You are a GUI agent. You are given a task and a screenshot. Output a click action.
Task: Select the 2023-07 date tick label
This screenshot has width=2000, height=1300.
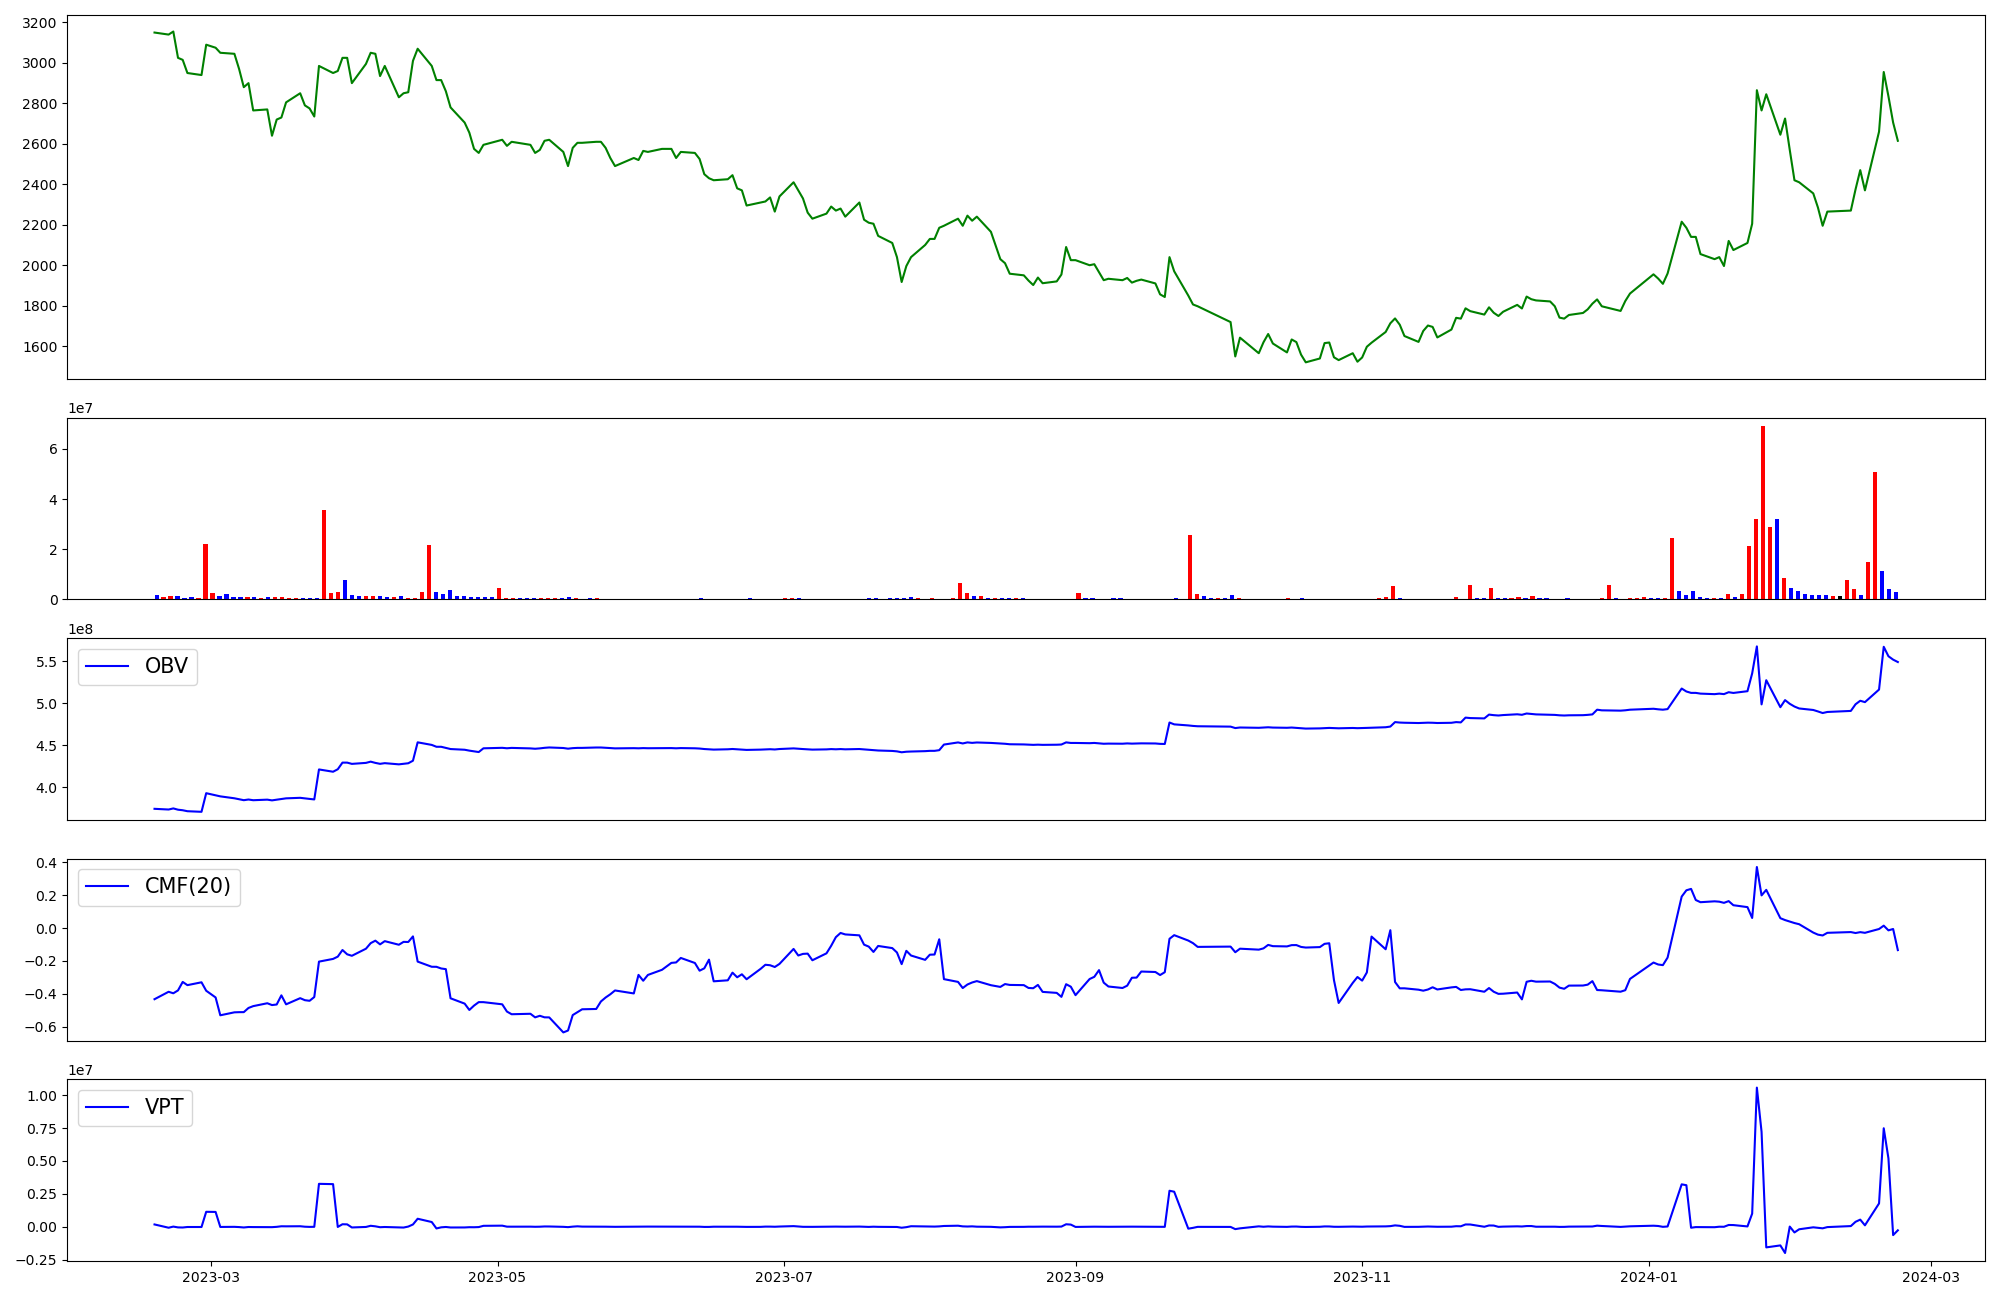(784, 1277)
